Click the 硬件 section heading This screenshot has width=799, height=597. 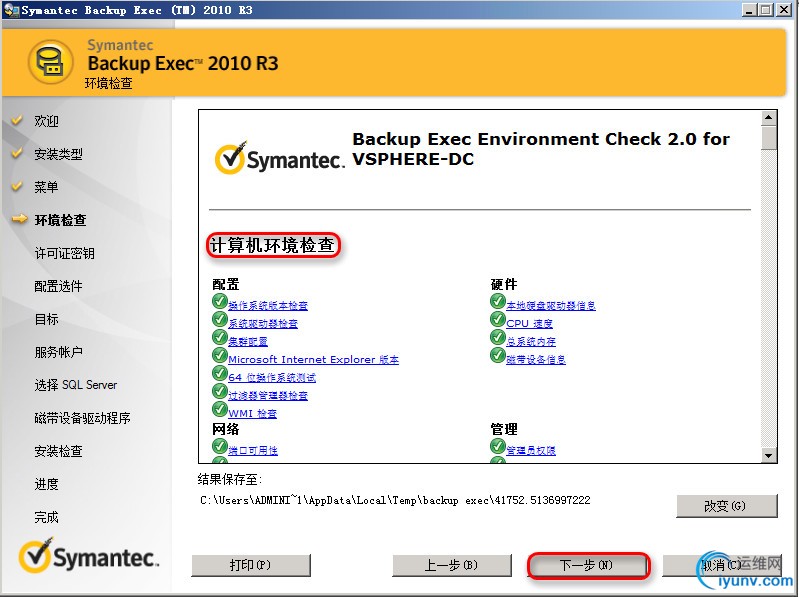pyautogui.click(x=504, y=284)
